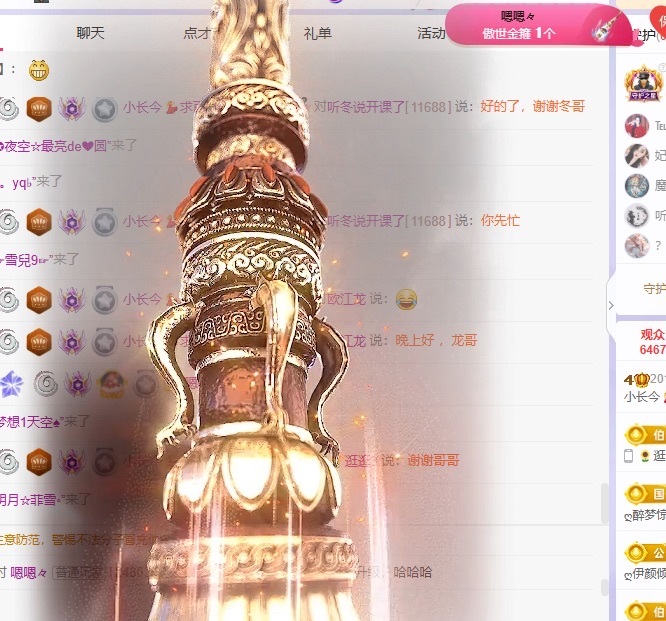This screenshot has height=621, width=666.
Task: Click the 守护之星 framed guardian avatar
Action: pos(644,84)
